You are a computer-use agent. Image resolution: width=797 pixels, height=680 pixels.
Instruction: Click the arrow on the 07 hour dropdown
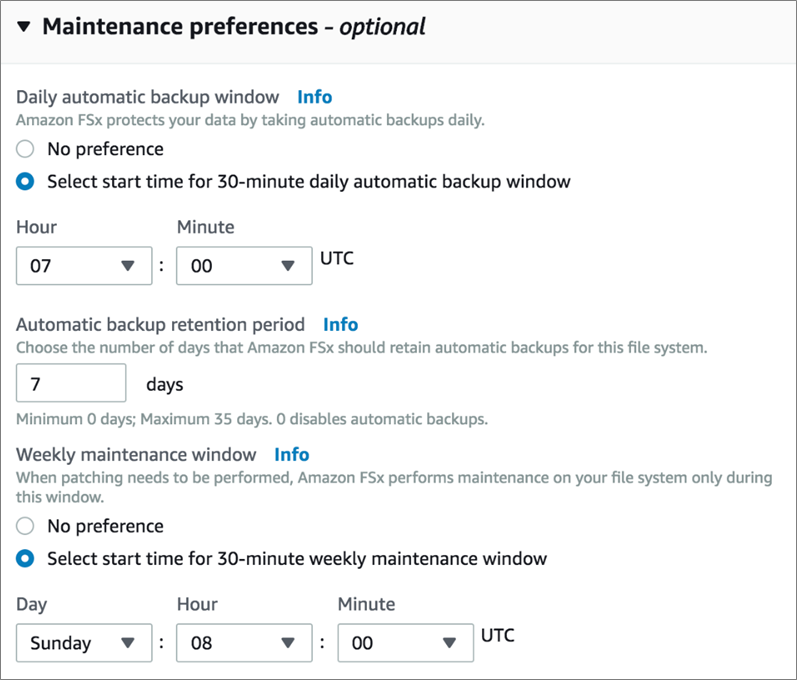click(127, 267)
